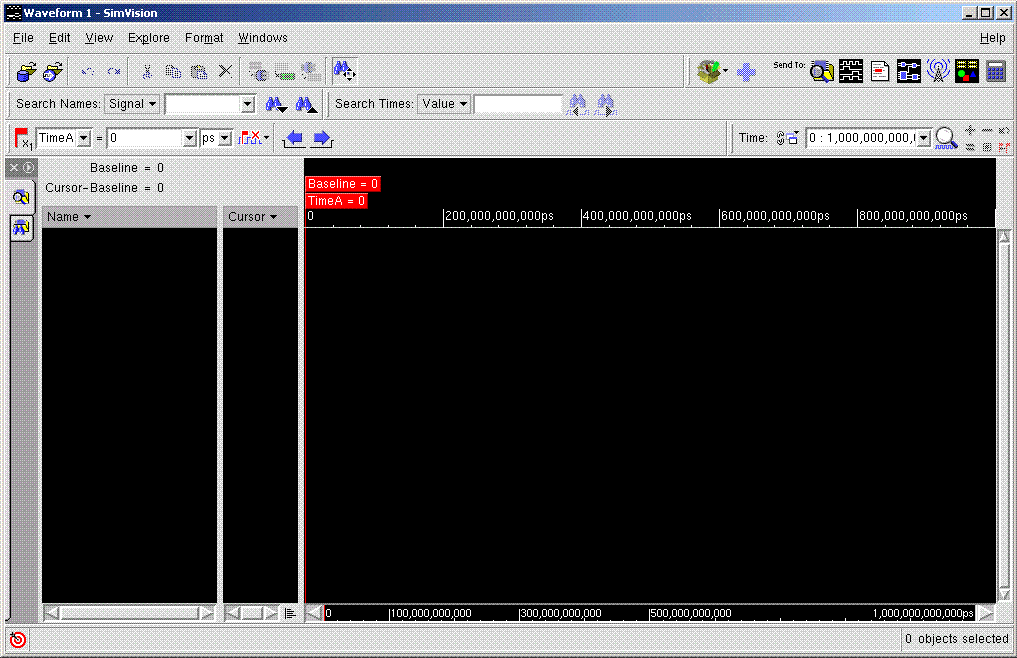Screen dimensions: 1017x658
Task: Click the waveform vertical scrollbar up arrow
Action: pos(1004,237)
